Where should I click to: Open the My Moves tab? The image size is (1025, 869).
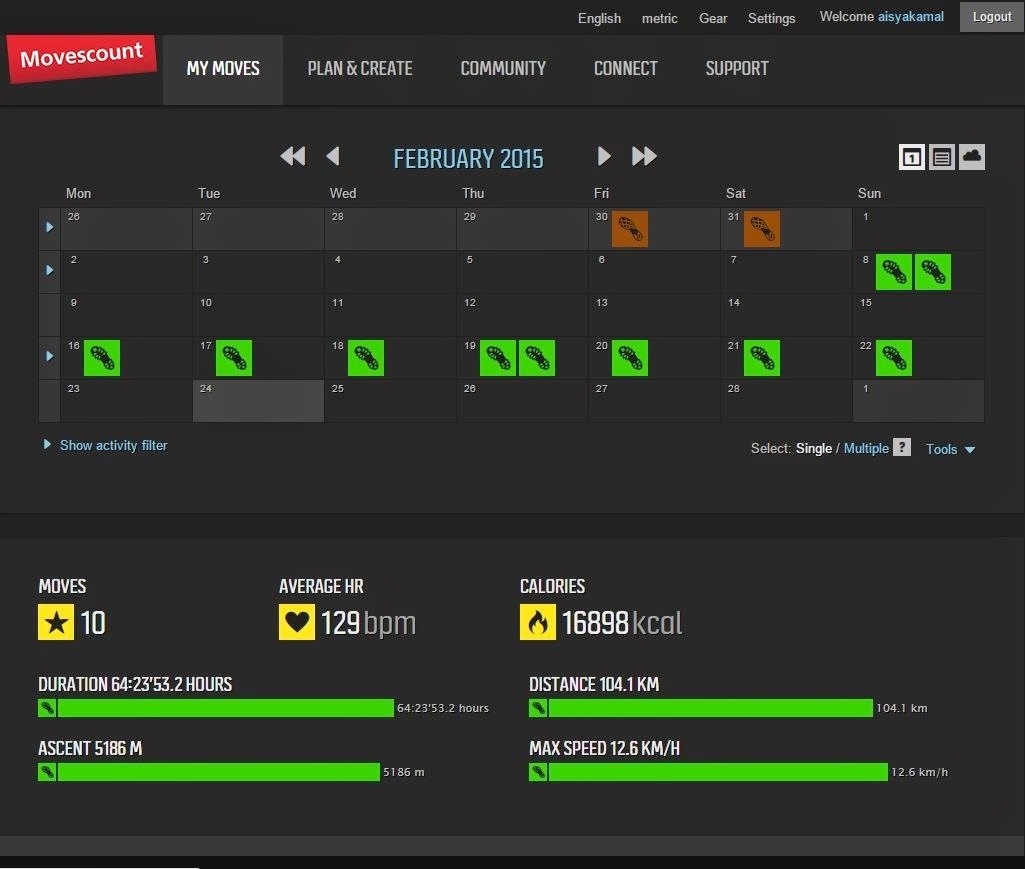point(223,69)
